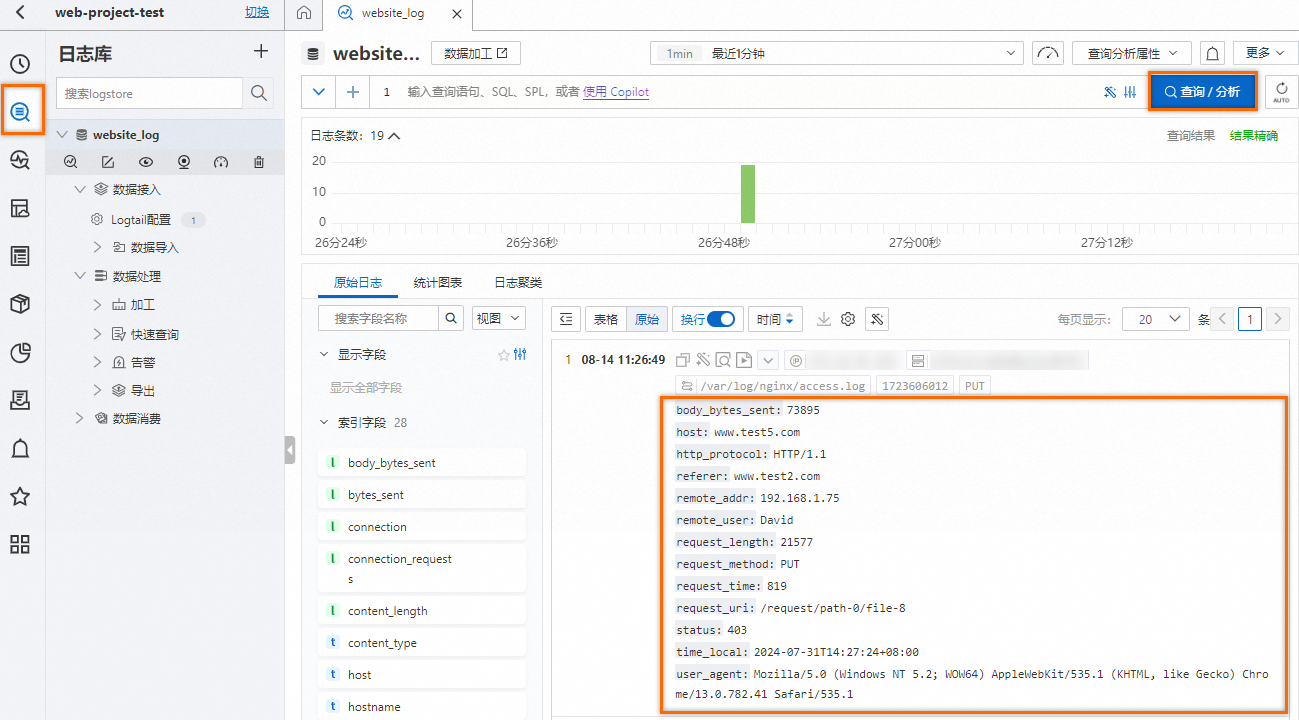Click the trash delete icon under website_log

(259, 162)
